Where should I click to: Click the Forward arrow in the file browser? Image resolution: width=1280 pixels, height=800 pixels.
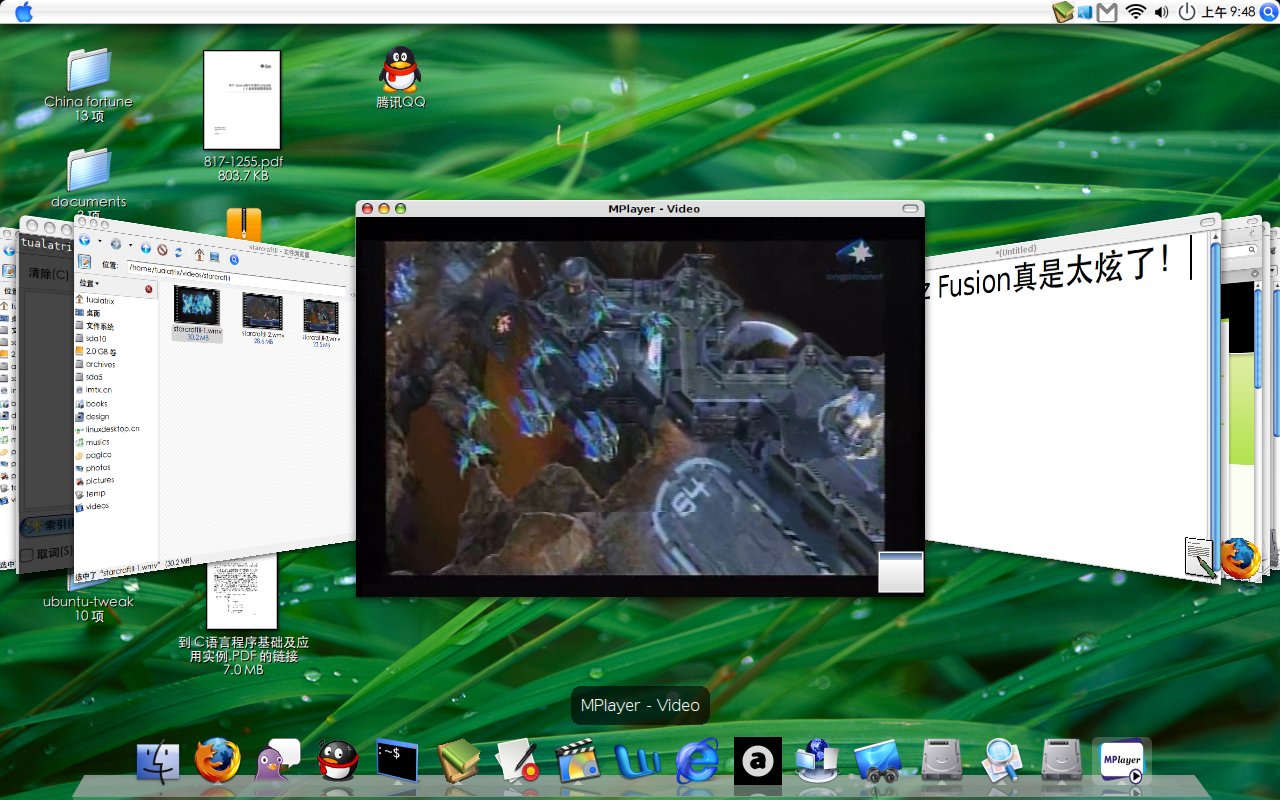click(x=116, y=244)
